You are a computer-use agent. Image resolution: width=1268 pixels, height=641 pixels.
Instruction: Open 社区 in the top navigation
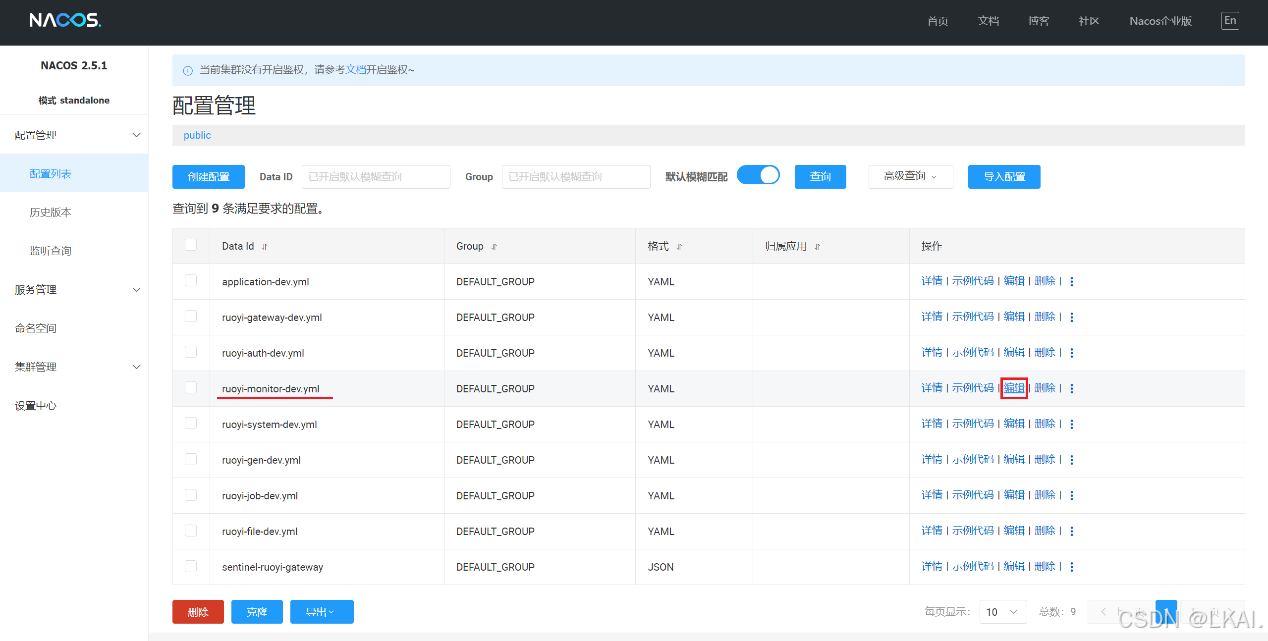[1089, 21]
